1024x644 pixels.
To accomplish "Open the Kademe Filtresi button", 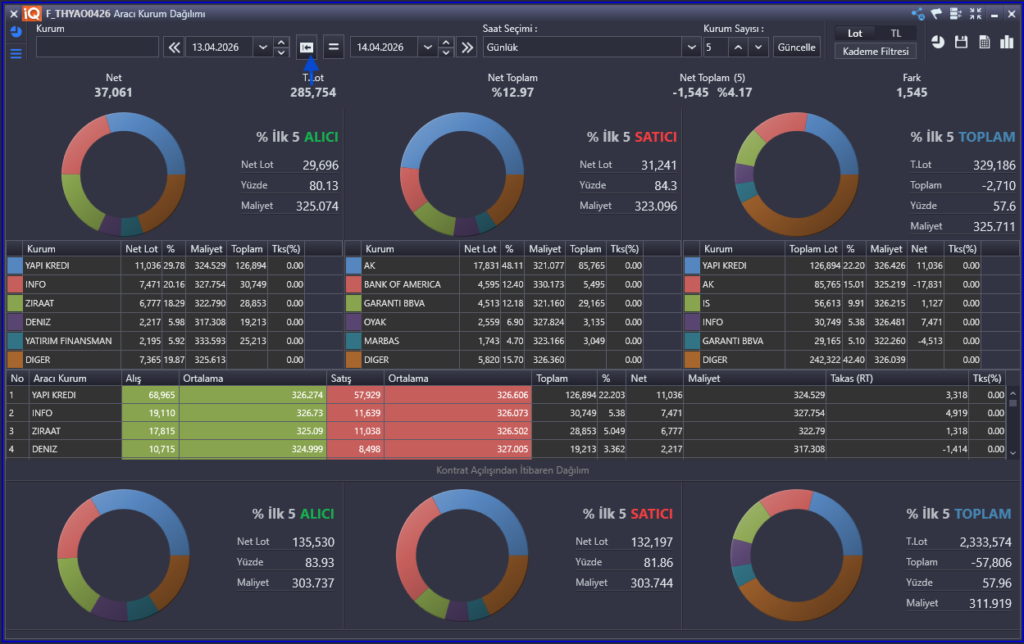I will [875, 51].
